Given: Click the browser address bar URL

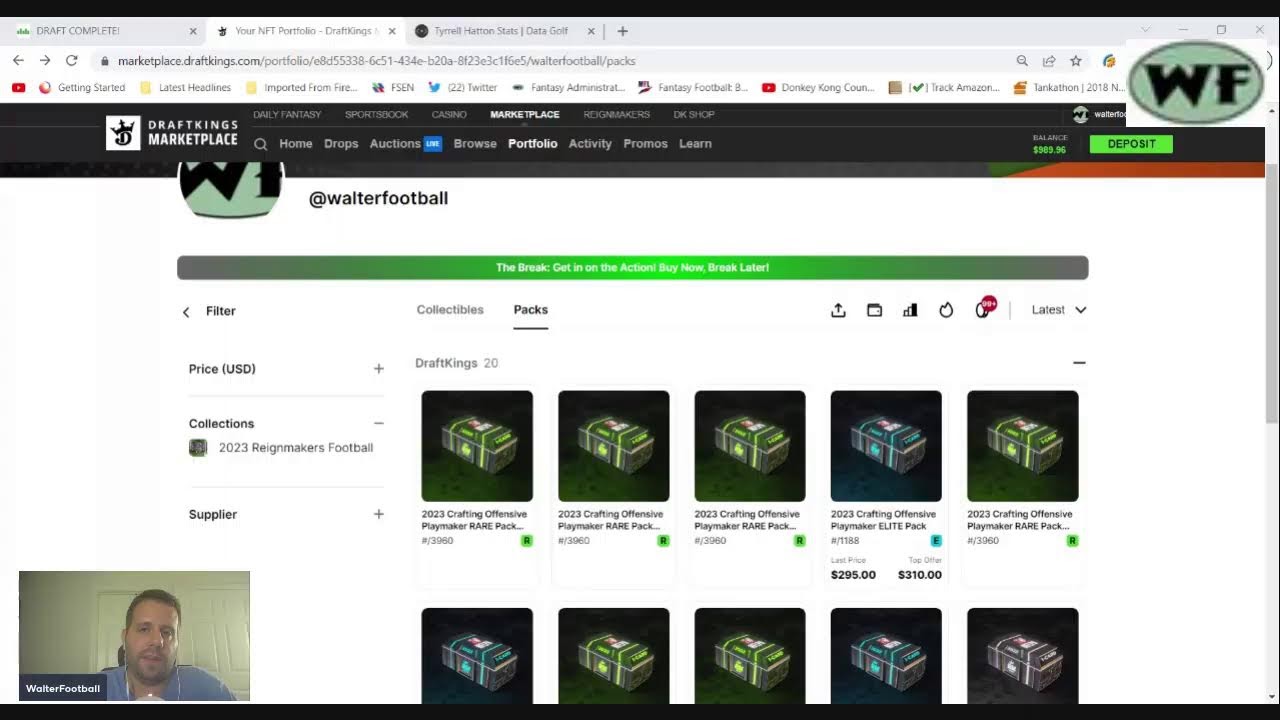Looking at the screenshot, I should [x=377, y=61].
